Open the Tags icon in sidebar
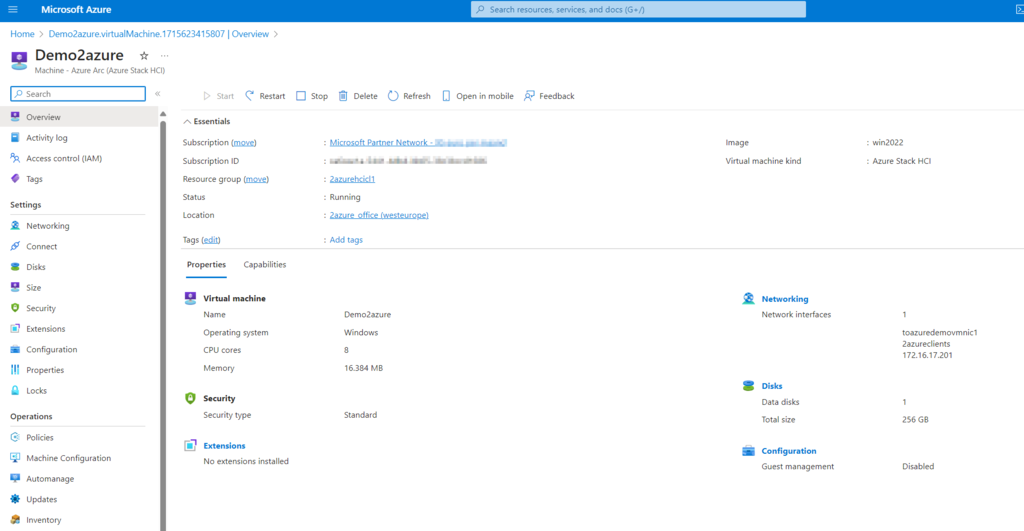This screenshot has width=1024, height=531. pyautogui.click(x=15, y=179)
